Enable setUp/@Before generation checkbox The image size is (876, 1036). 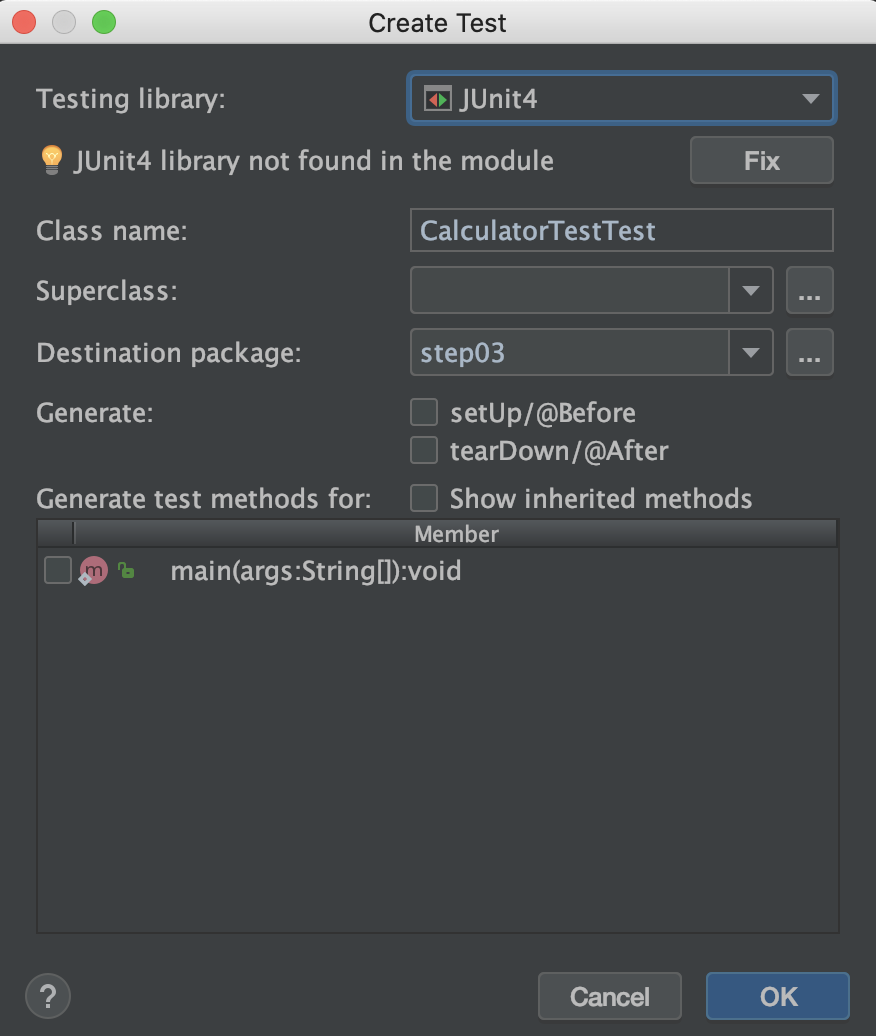coord(423,412)
